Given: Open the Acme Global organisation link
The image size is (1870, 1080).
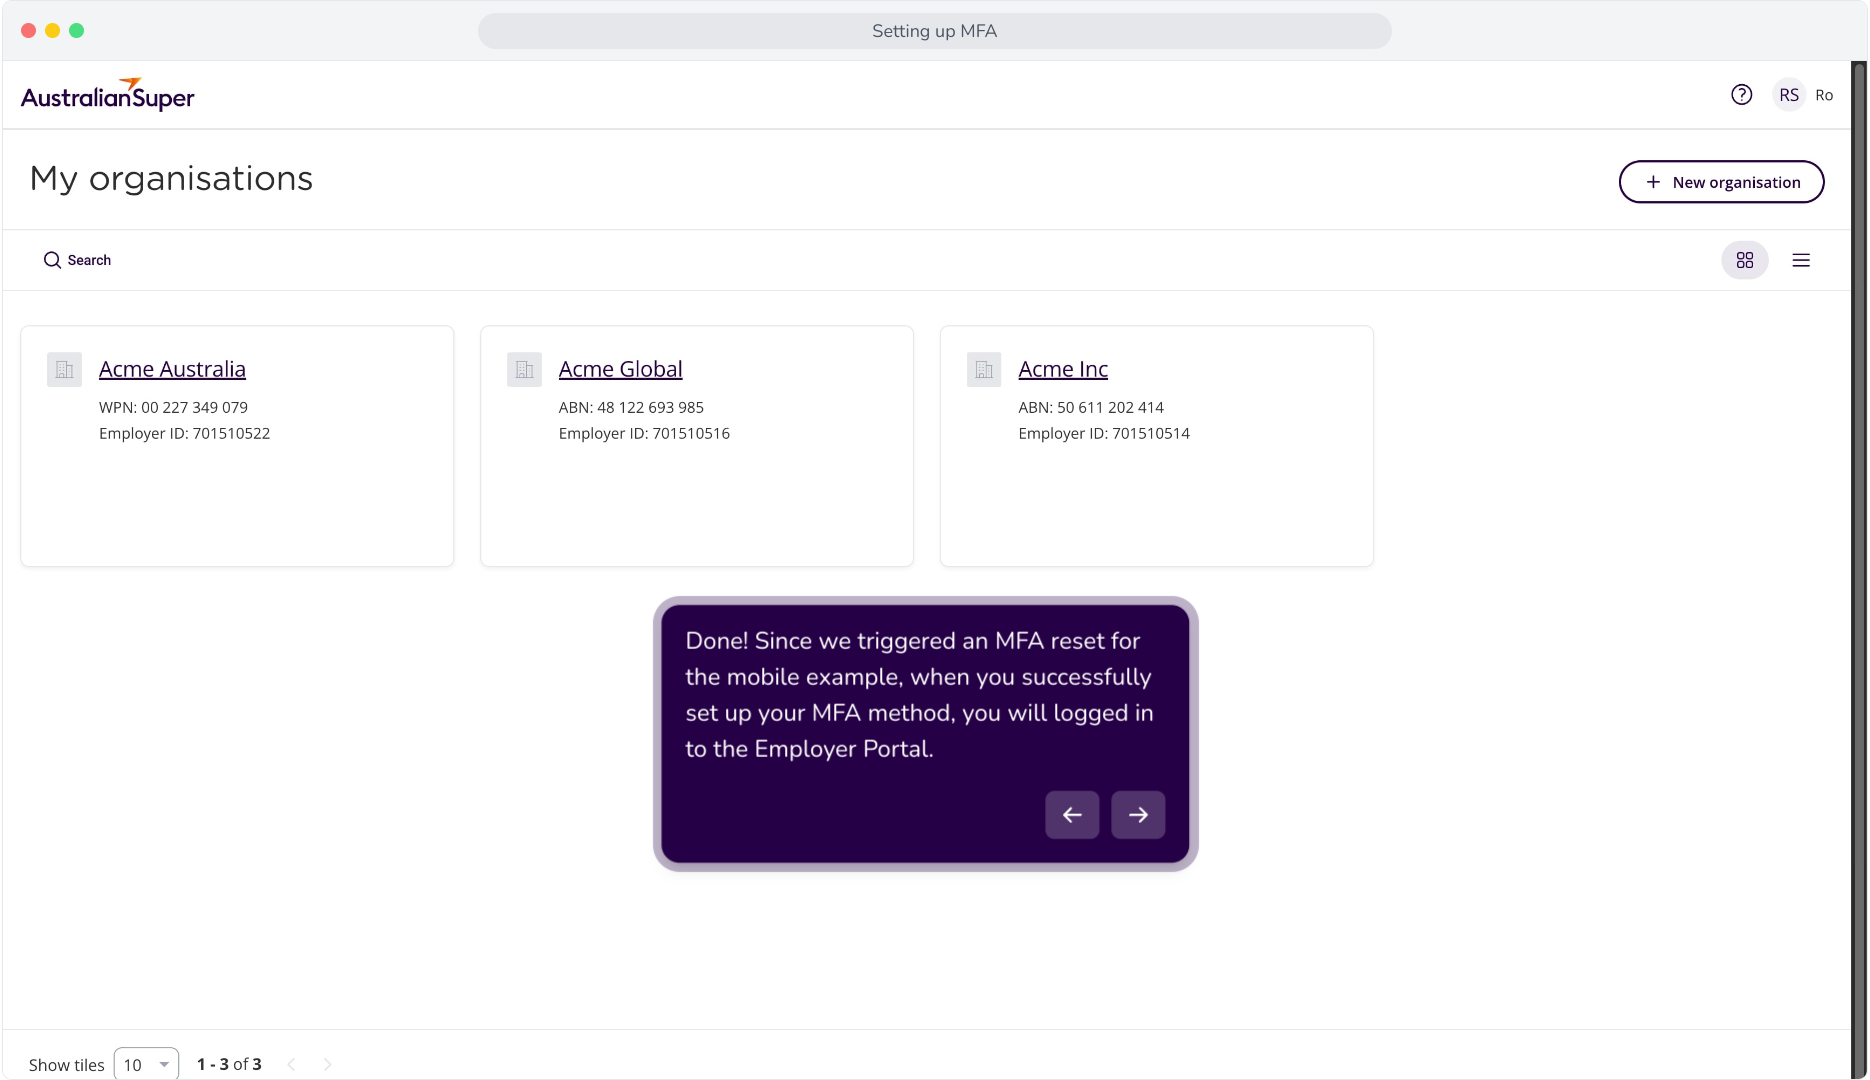Looking at the screenshot, I should [x=620, y=369].
